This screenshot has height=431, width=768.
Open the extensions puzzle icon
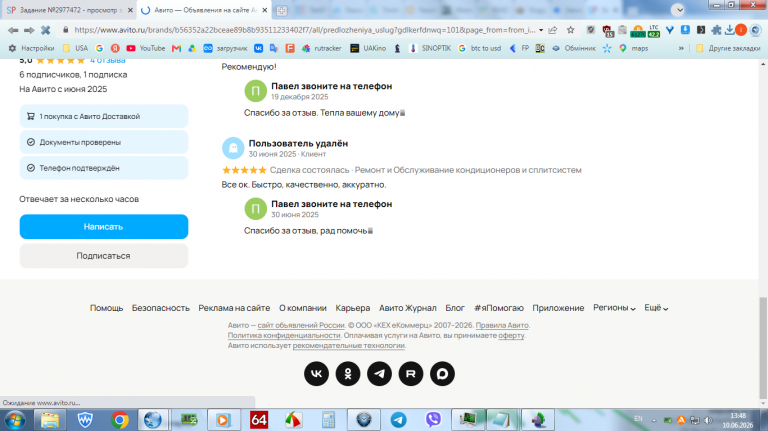(x=716, y=30)
